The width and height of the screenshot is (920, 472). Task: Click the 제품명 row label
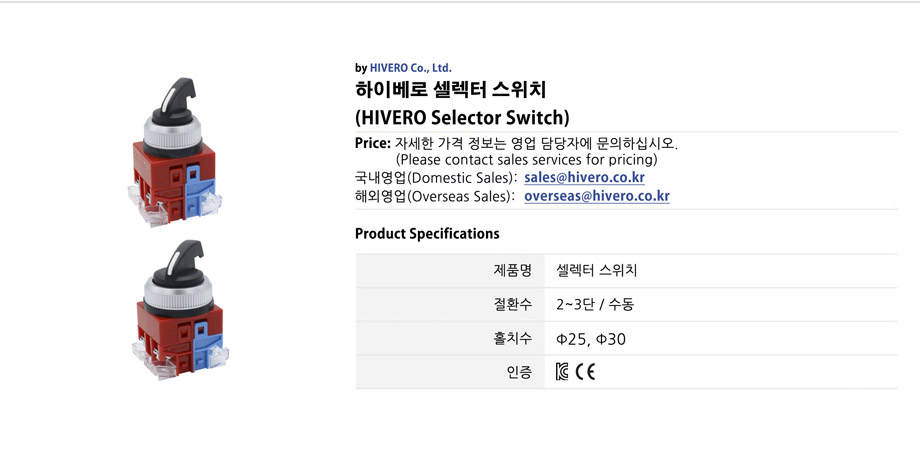(x=512, y=270)
